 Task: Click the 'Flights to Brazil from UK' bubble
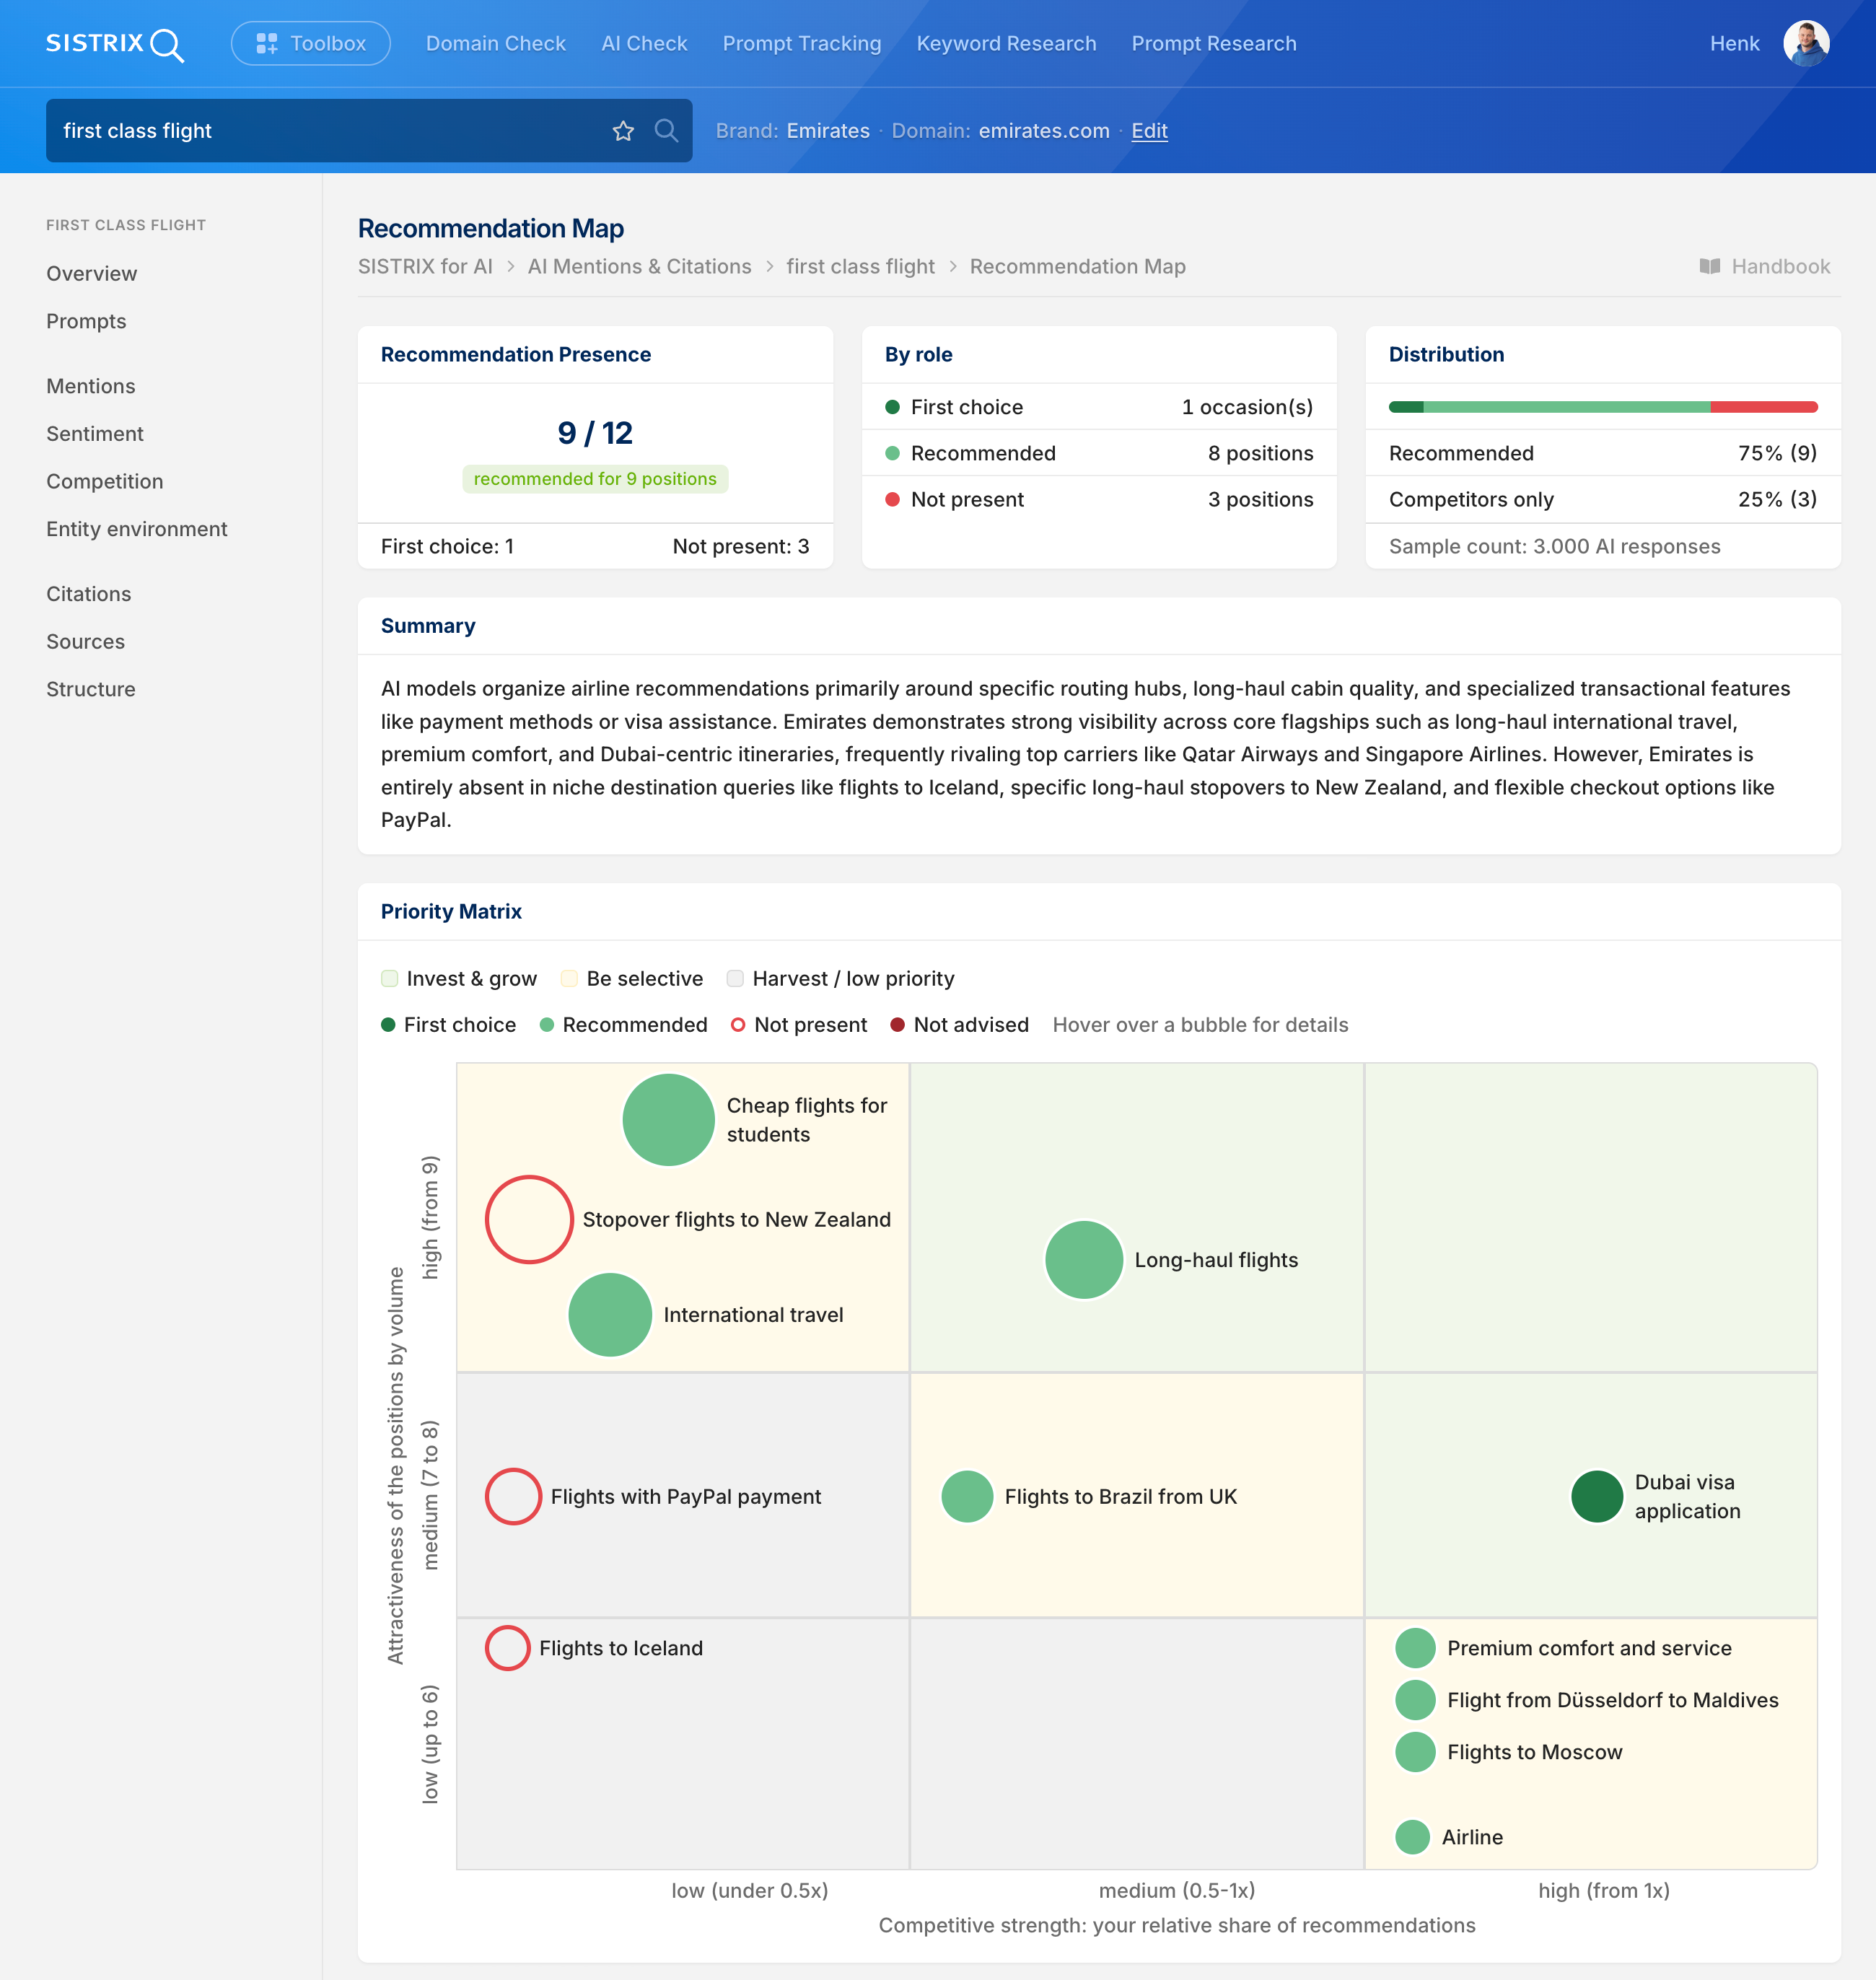968,1497
